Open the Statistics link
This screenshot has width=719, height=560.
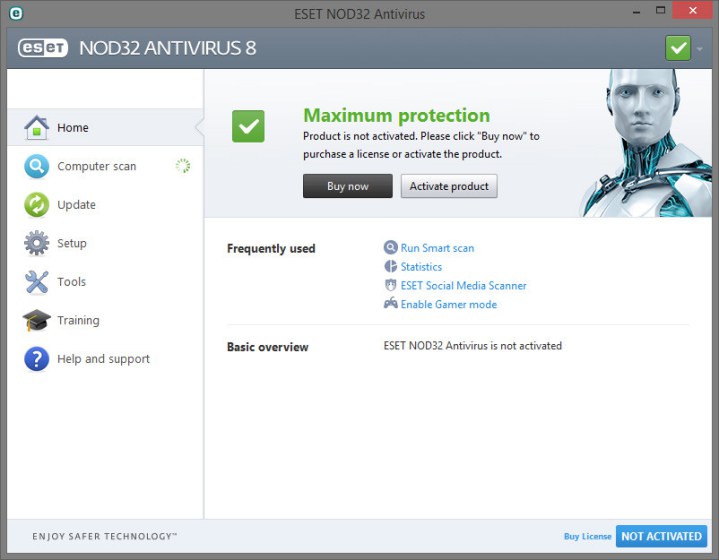point(421,267)
